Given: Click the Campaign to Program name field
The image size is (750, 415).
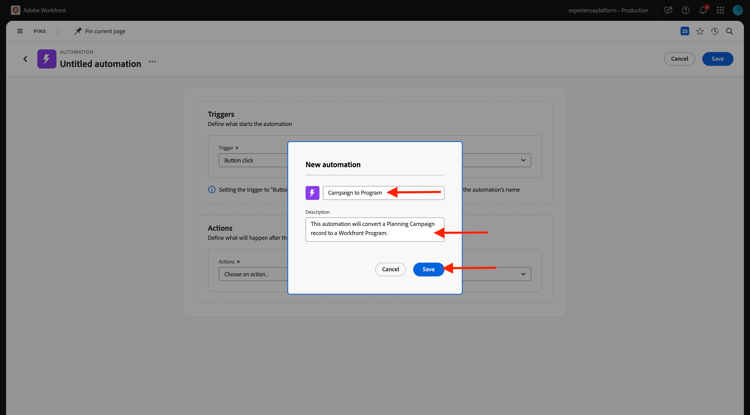Looking at the screenshot, I should [x=384, y=193].
